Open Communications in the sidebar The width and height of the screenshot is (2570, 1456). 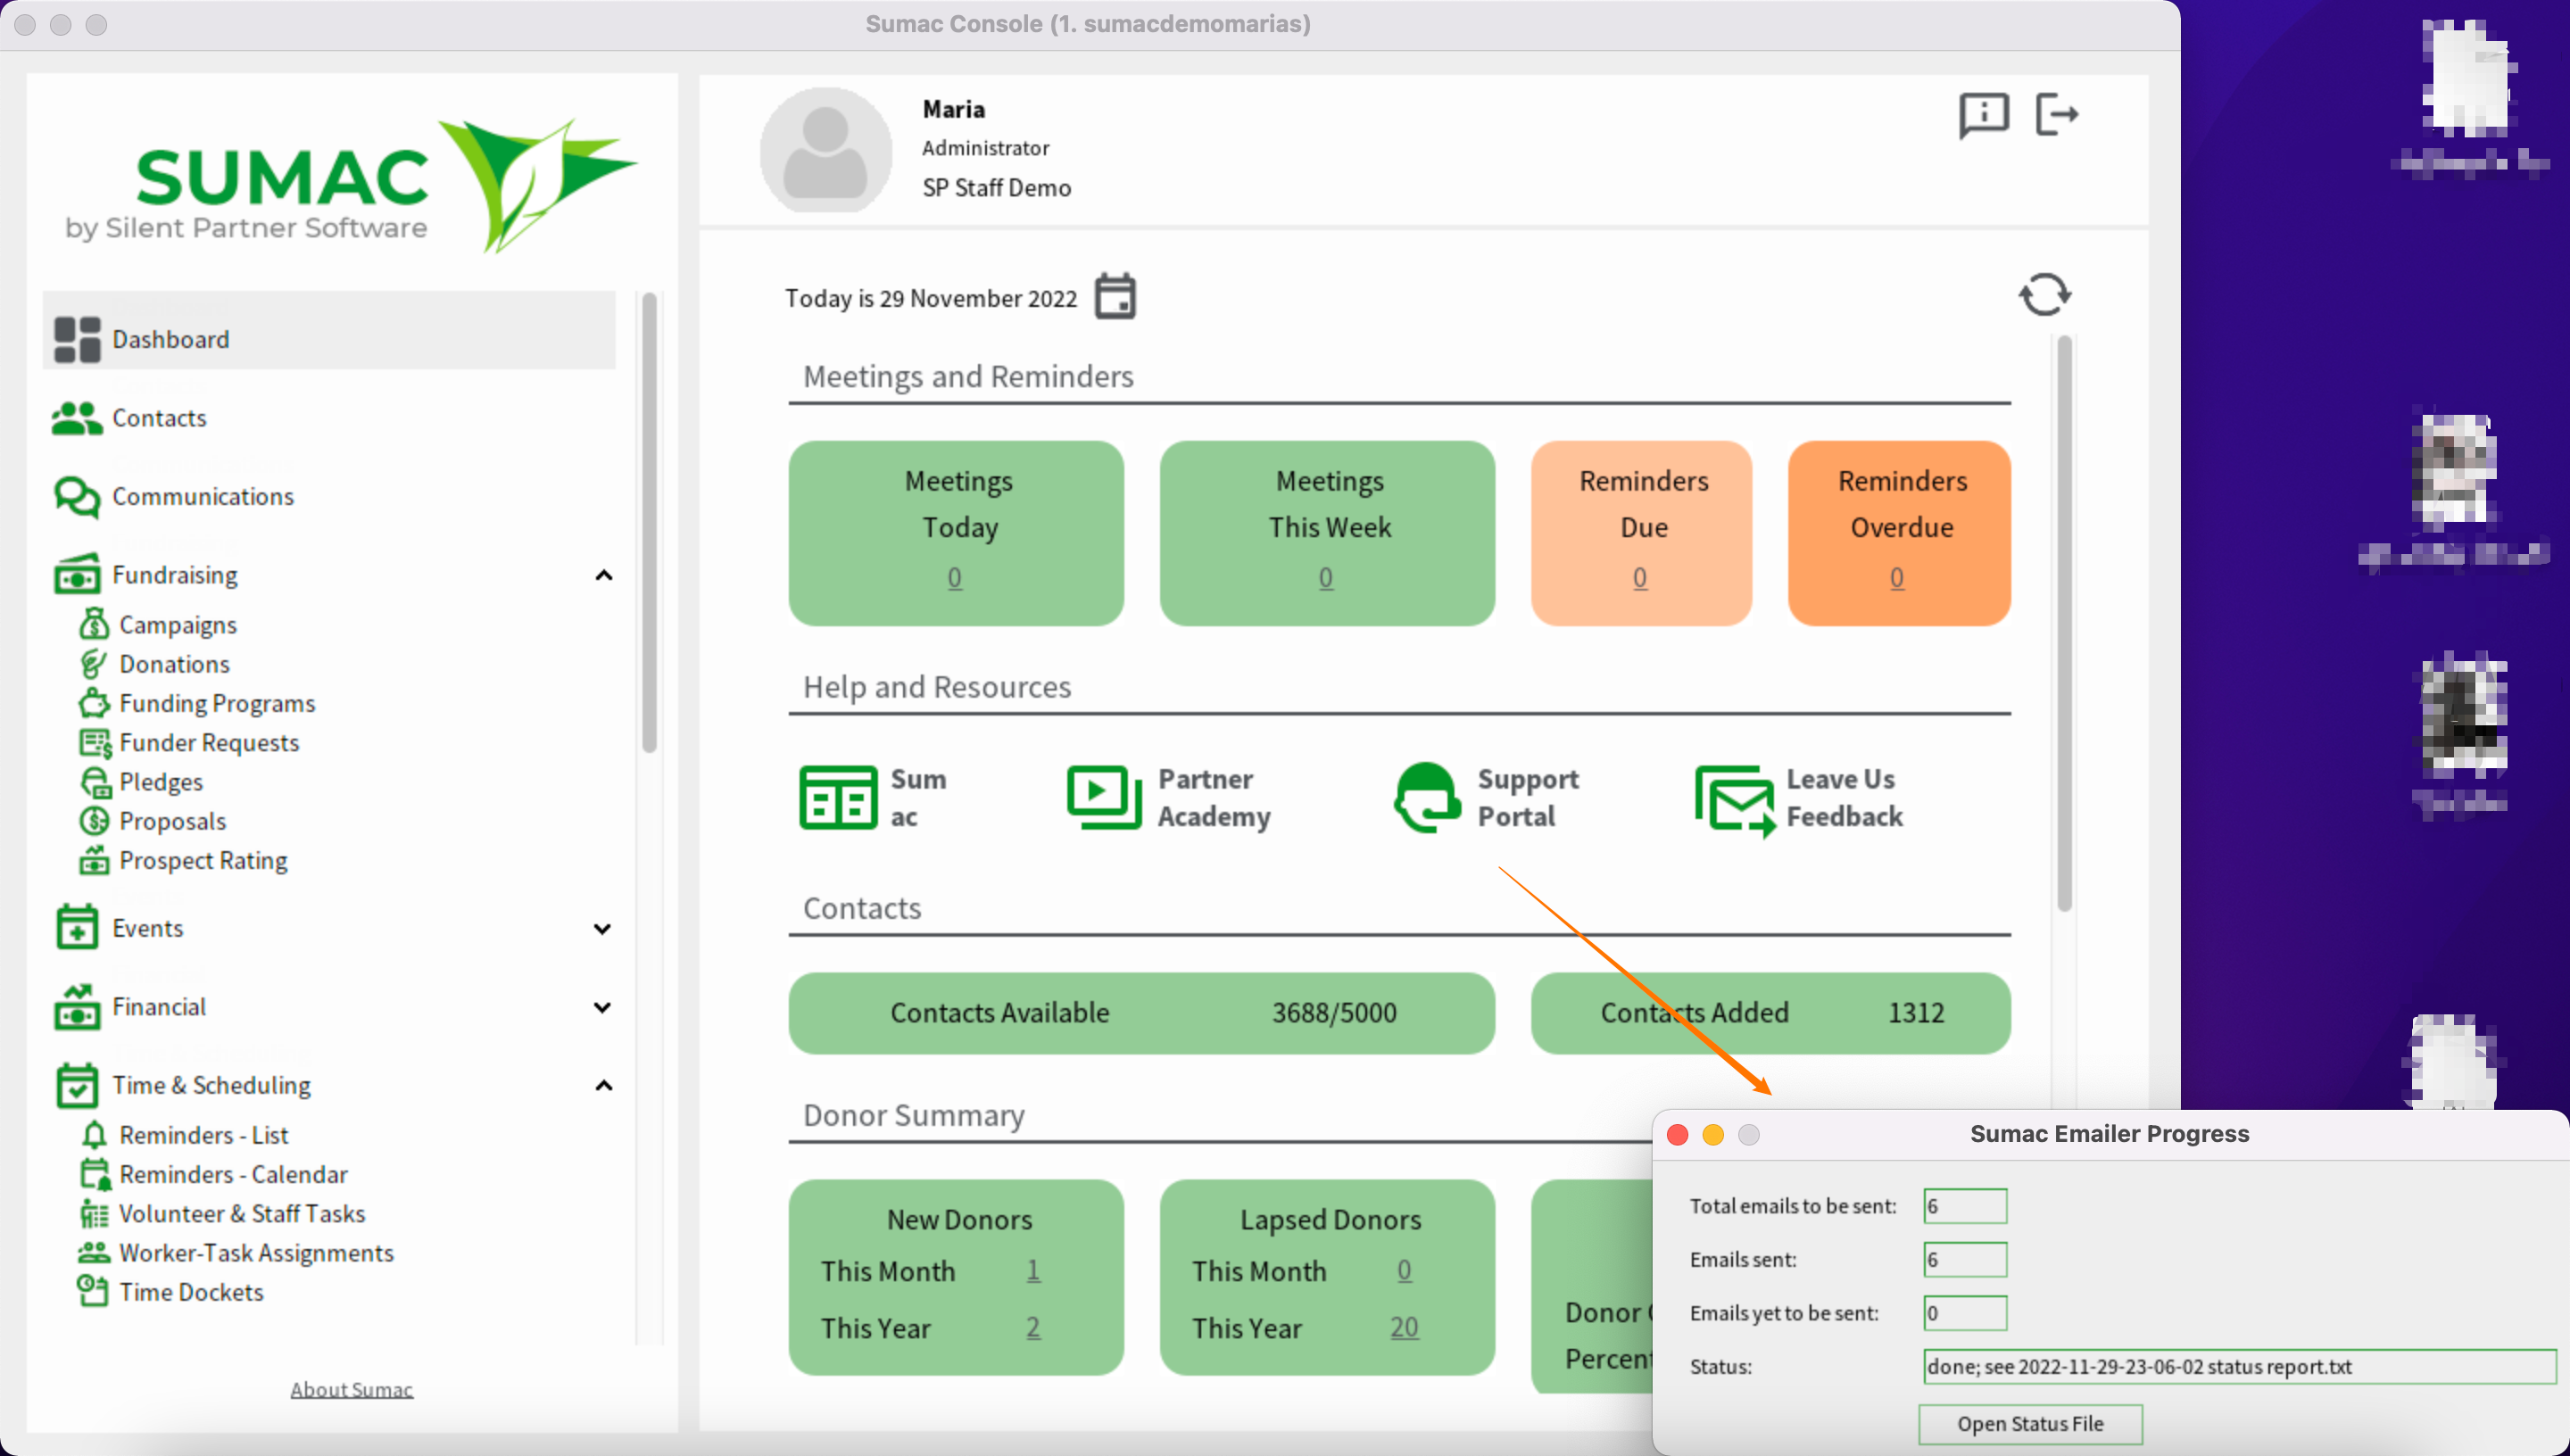tap(203, 496)
